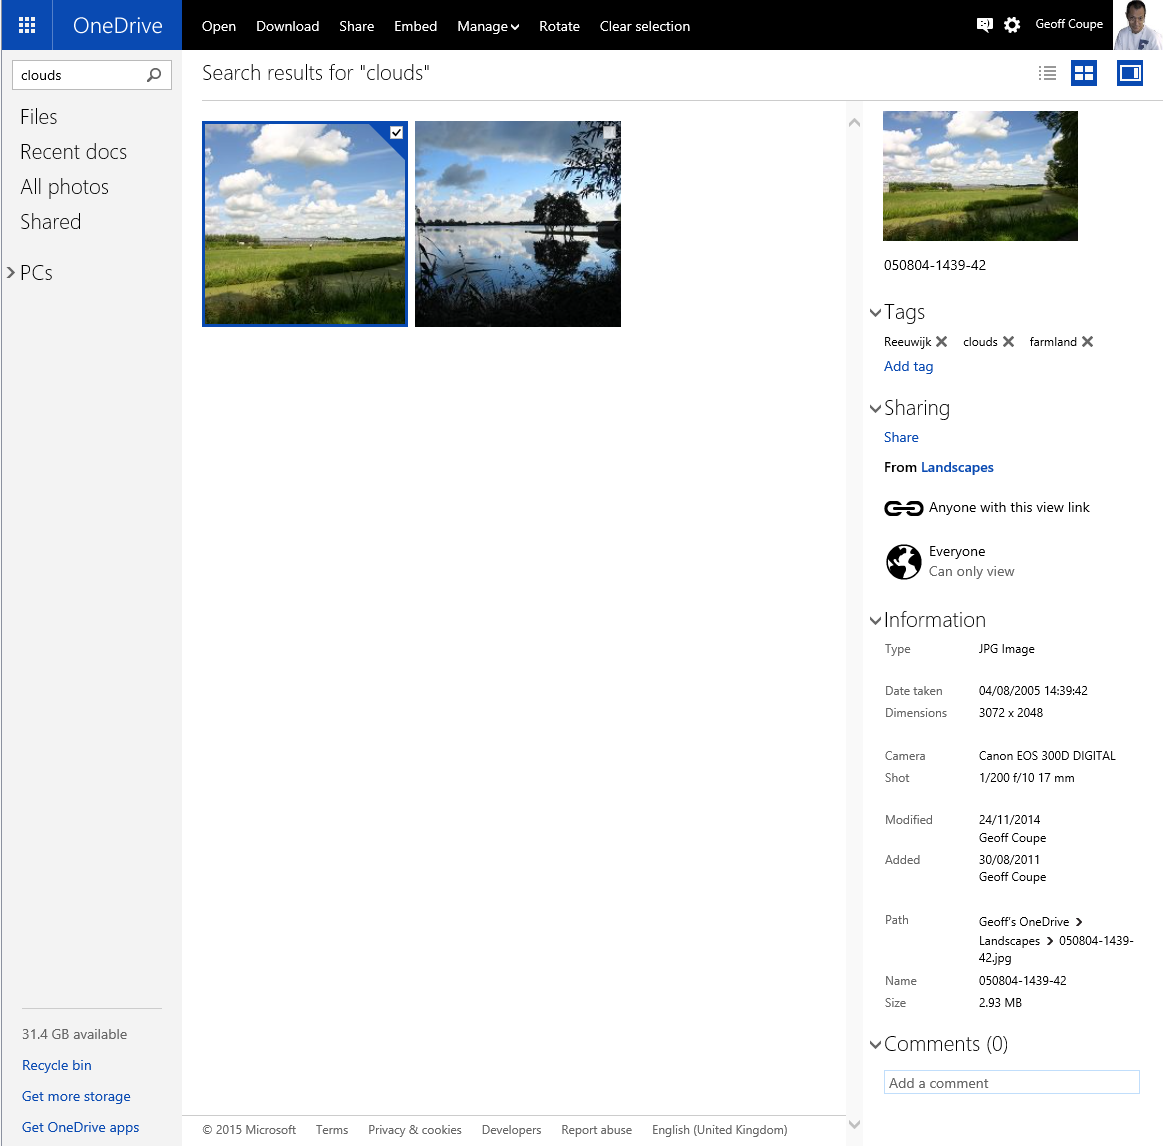Tick the lake reflection photo checkbox
The height and width of the screenshot is (1146, 1163).
point(609,133)
